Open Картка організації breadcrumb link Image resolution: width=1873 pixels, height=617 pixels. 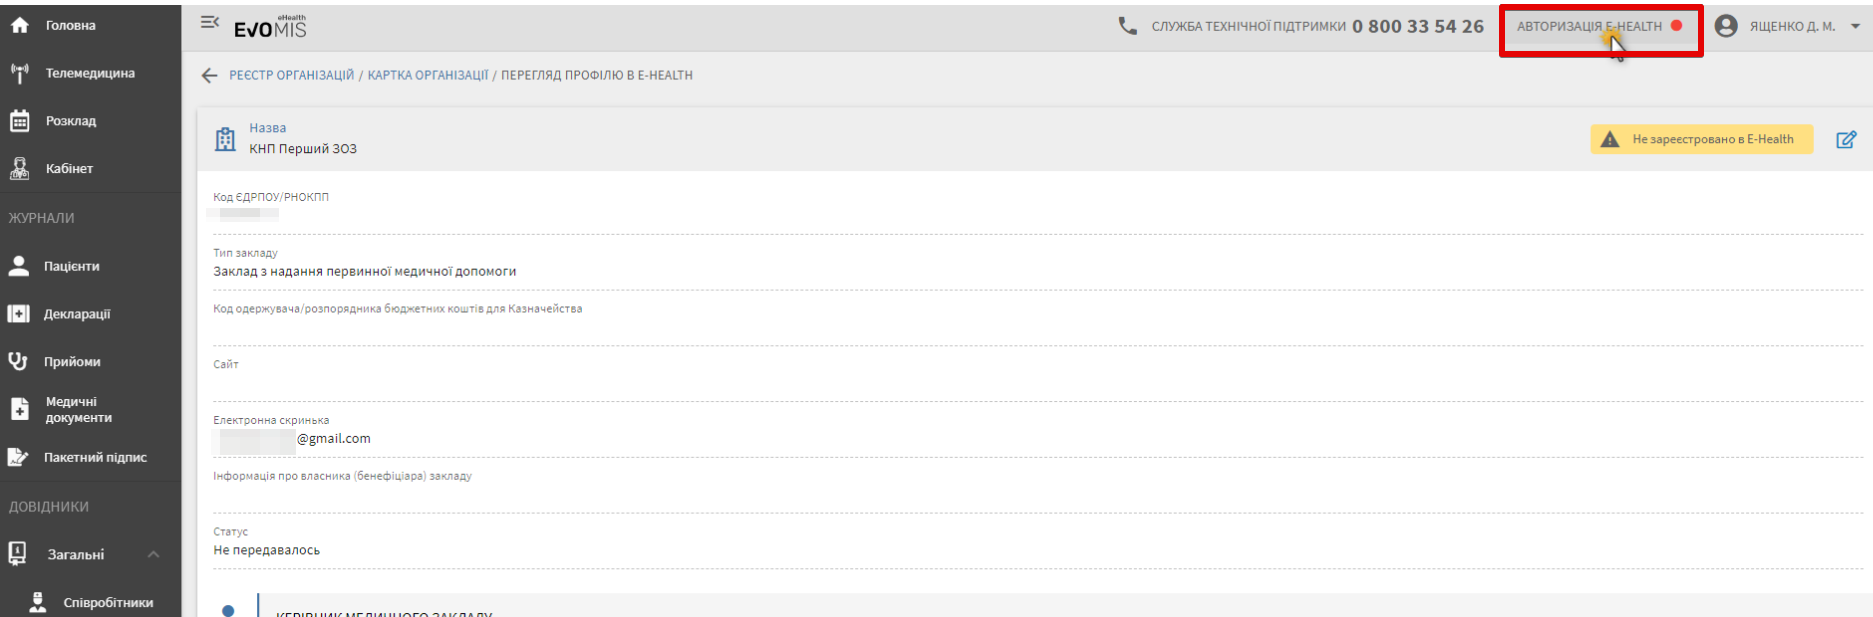[x=427, y=75]
